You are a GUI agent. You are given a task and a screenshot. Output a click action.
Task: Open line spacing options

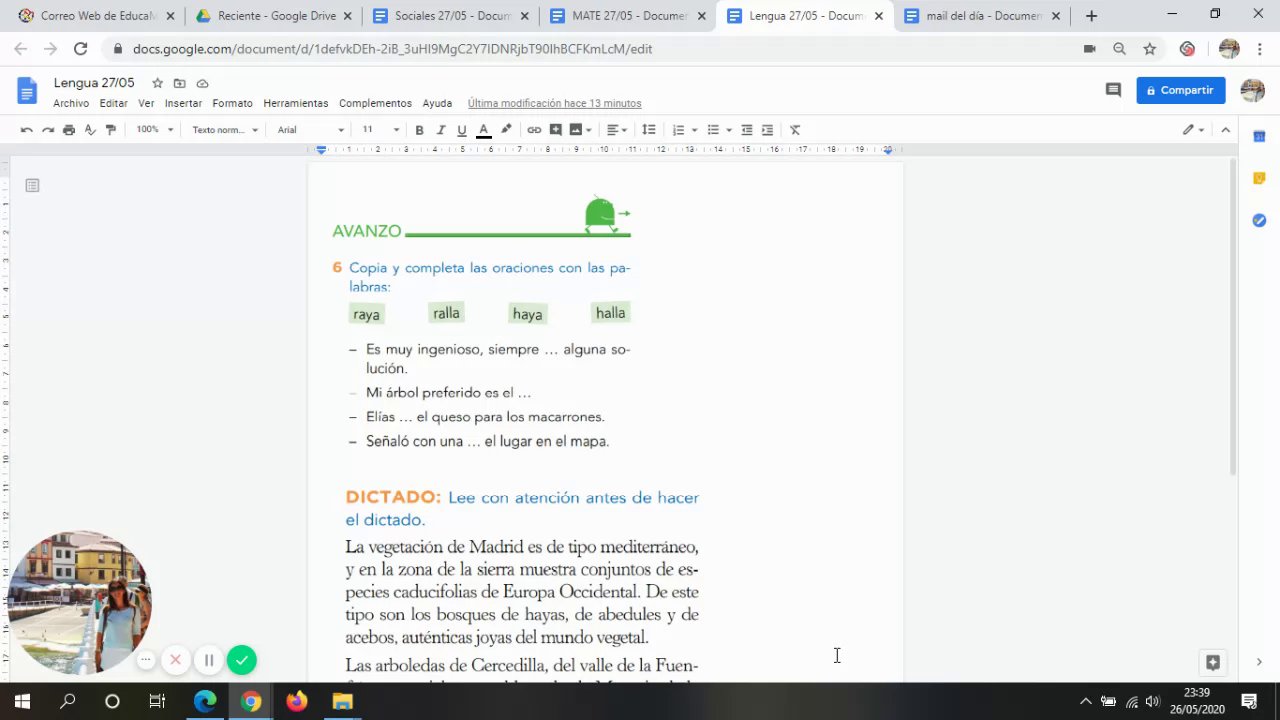pos(649,130)
